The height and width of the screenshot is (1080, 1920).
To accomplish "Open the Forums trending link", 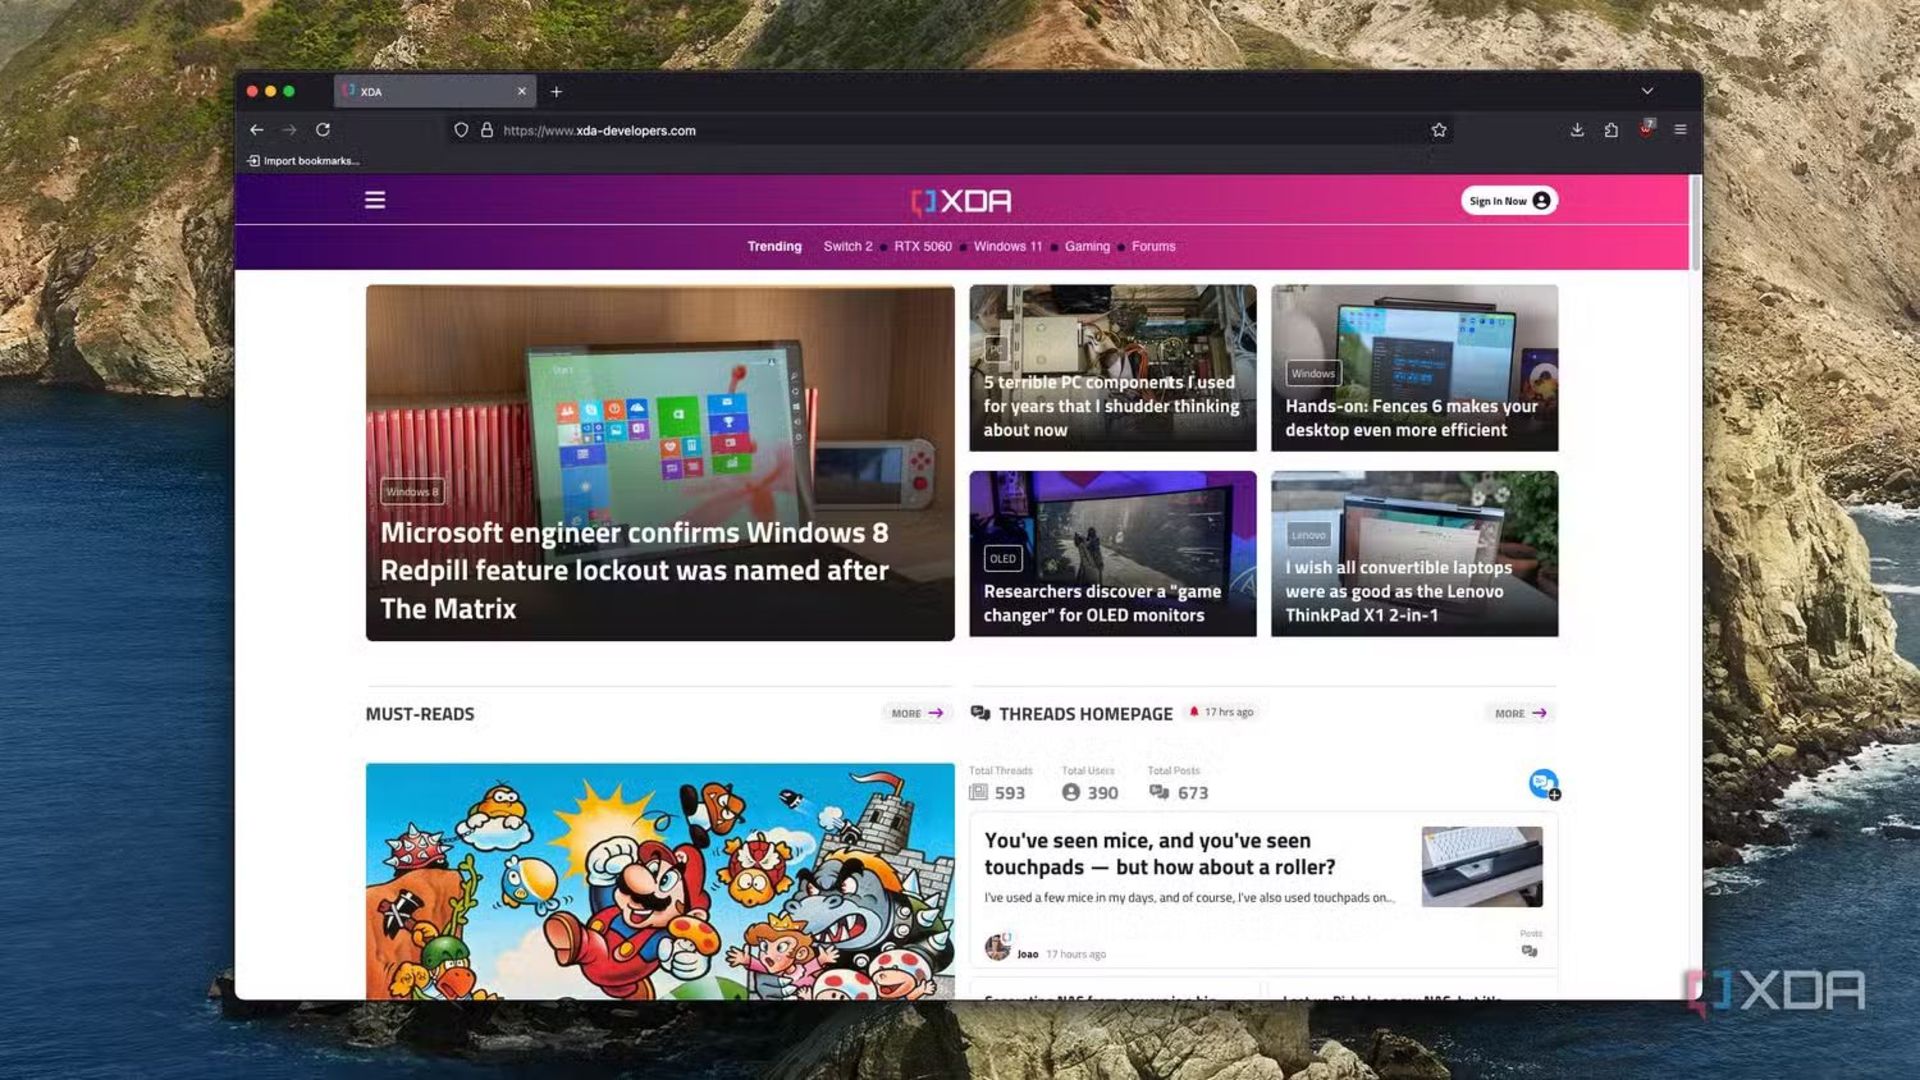I will (x=1153, y=246).
